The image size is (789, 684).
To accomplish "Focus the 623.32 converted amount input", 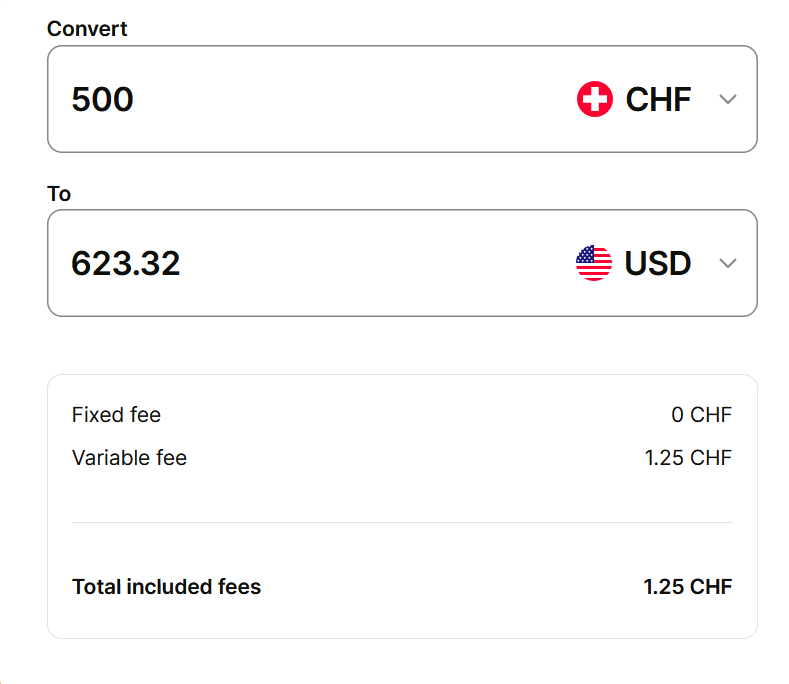I will (x=126, y=263).
